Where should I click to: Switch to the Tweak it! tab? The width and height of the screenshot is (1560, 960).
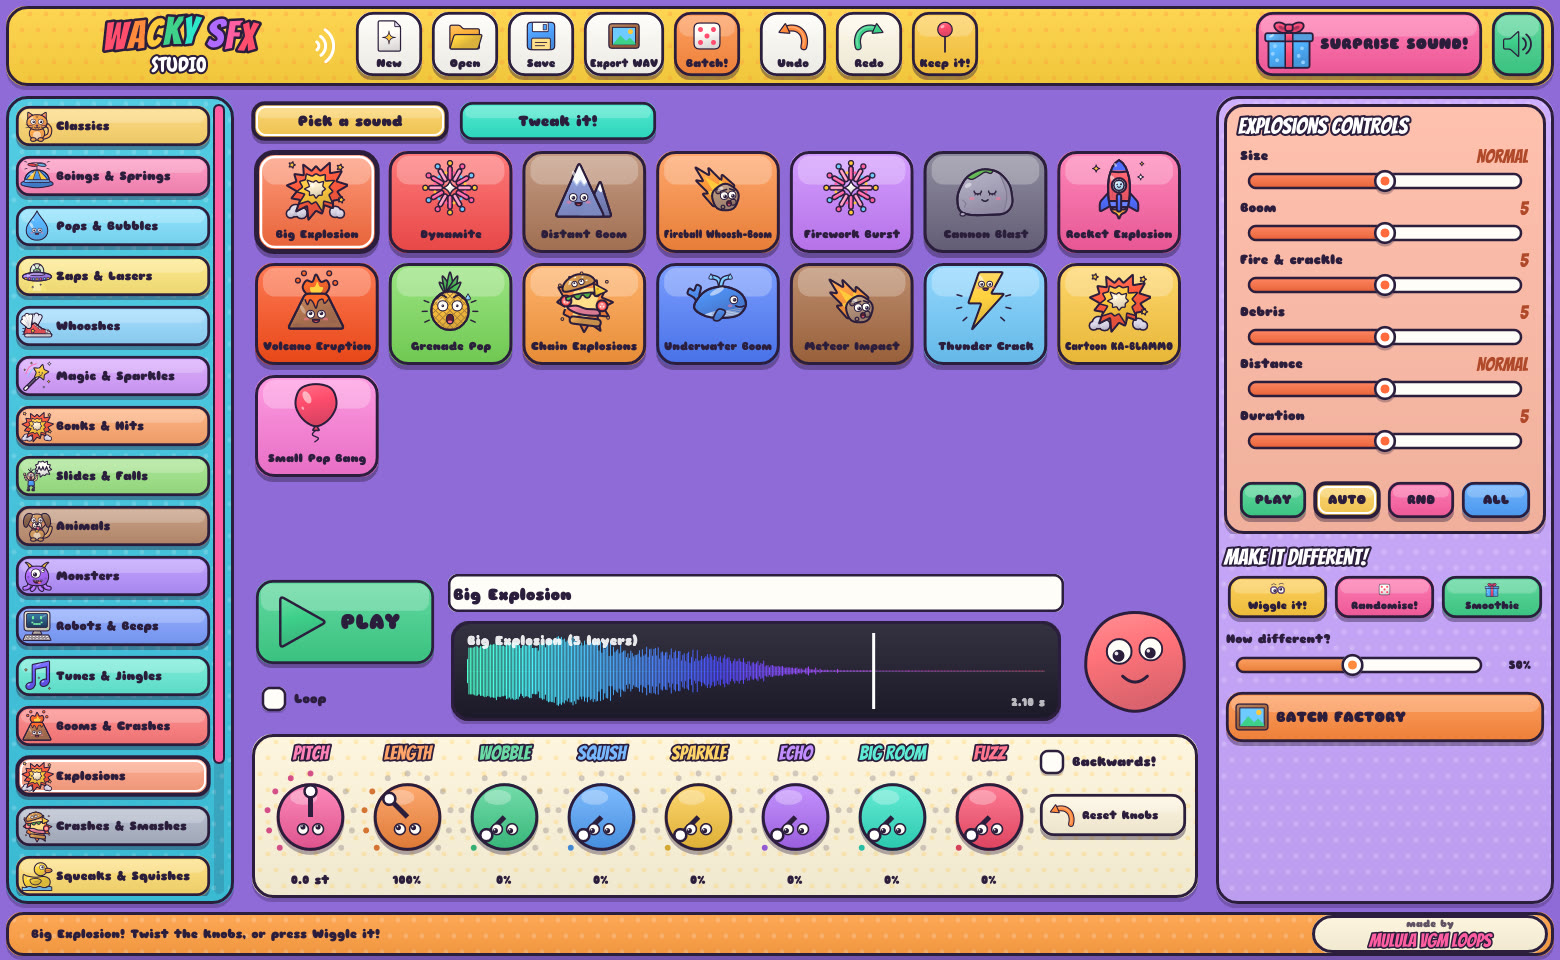[558, 121]
